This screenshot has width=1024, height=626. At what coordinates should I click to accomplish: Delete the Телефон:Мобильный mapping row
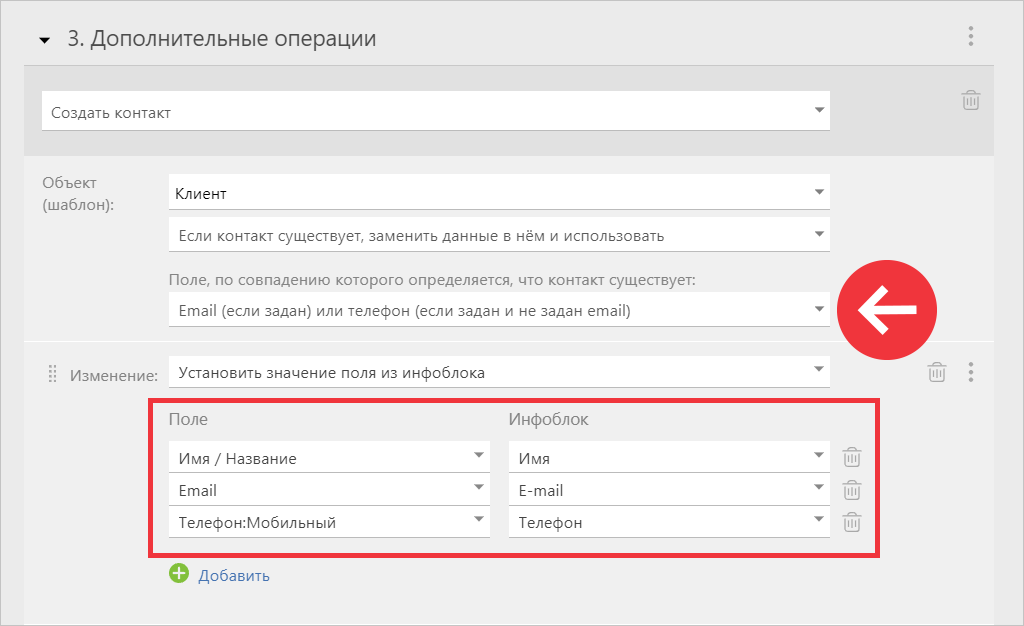(852, 522)
